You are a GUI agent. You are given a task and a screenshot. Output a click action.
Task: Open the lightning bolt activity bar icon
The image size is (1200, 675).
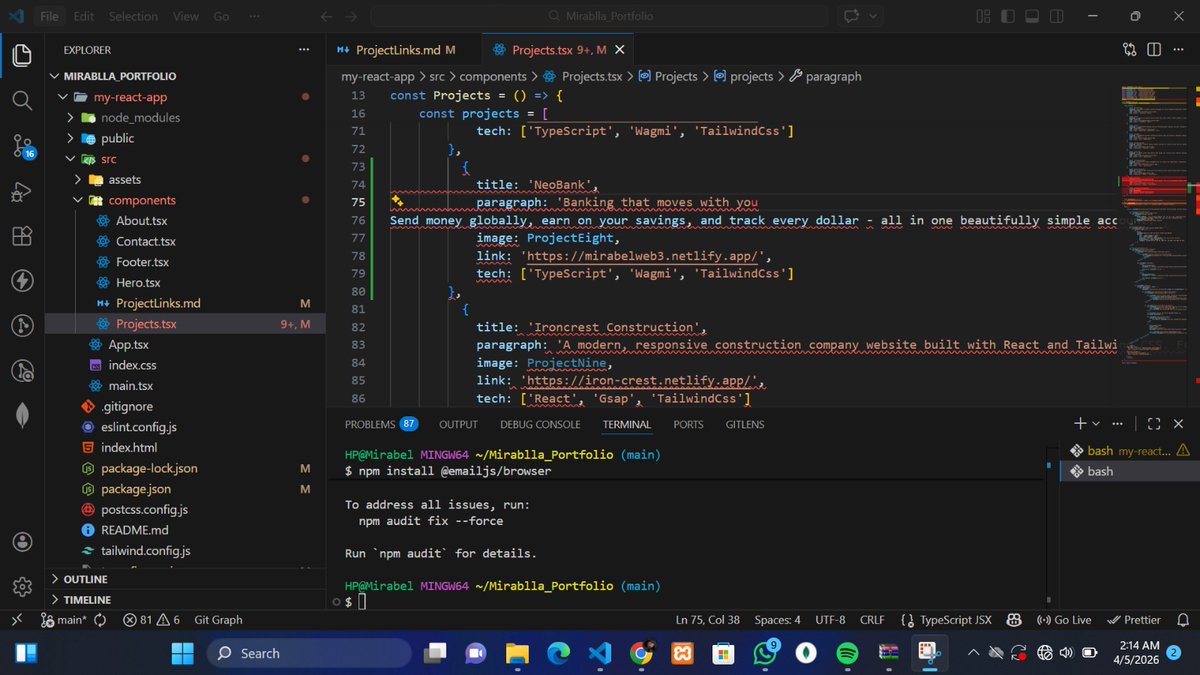[22, 281]
